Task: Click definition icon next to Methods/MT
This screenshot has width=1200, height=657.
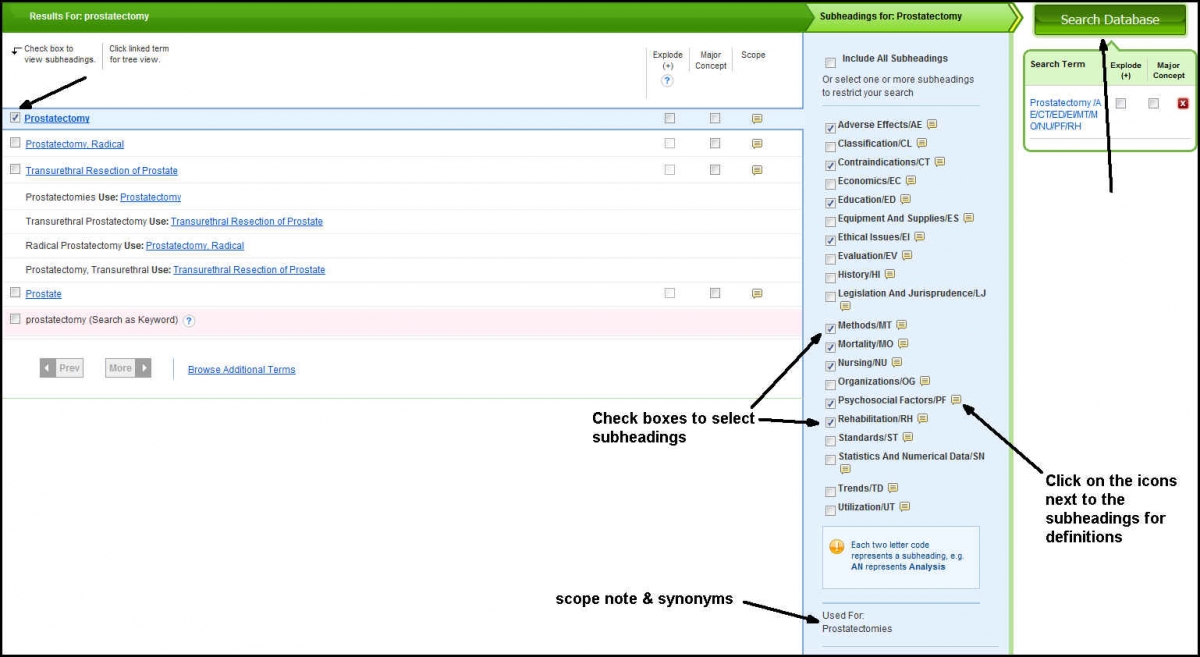Action: 901,325
